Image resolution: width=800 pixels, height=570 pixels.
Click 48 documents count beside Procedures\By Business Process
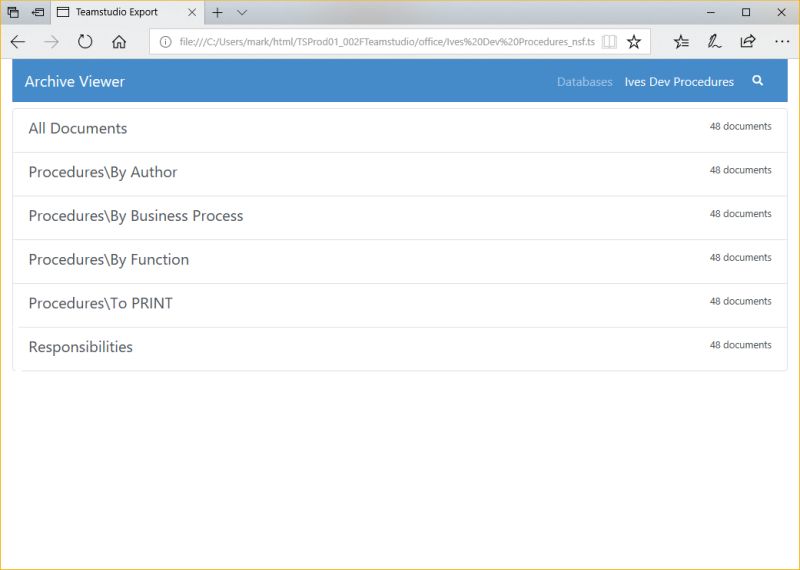740,214
